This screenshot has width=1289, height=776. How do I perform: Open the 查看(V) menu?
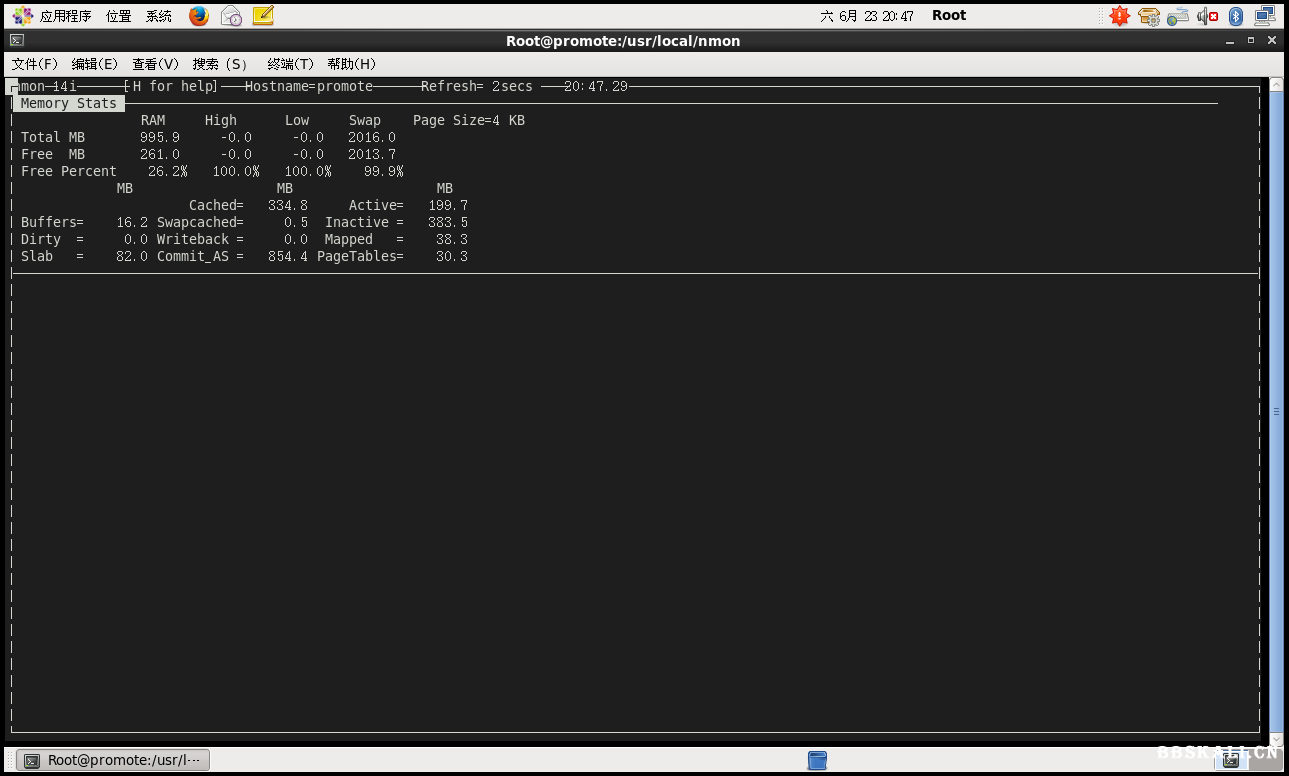click(155, 63)
